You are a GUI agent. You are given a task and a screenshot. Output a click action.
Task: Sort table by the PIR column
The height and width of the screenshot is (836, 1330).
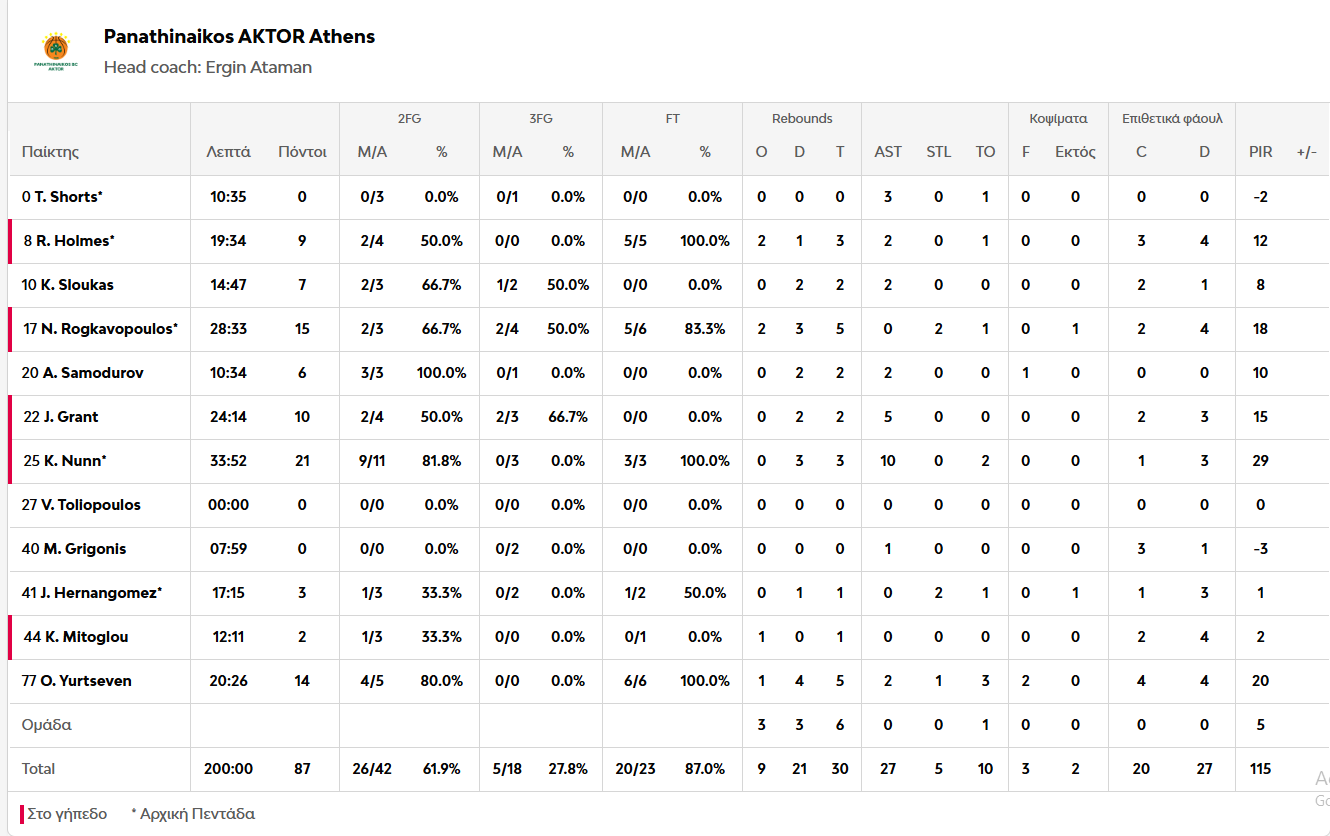1260,152
